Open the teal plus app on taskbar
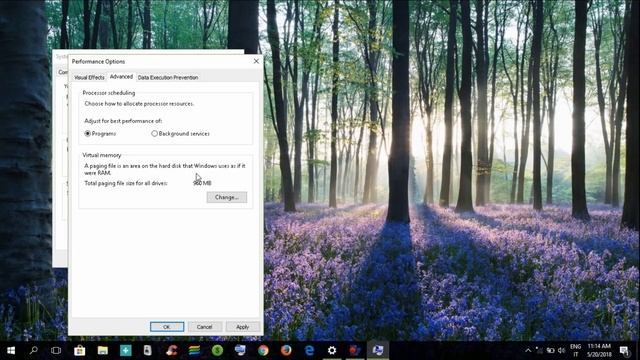640x360 pixels. (126, 350)
